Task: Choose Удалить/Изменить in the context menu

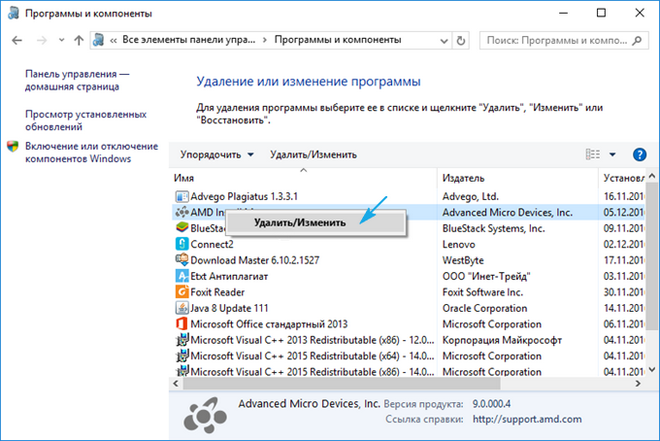Action: [x=300, y=223]
